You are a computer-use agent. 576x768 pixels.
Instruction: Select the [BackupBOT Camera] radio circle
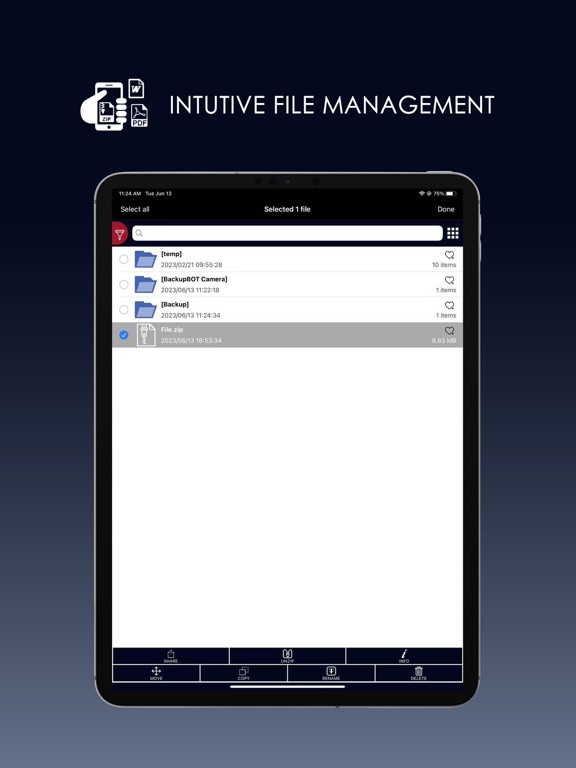tap(124, 285)
